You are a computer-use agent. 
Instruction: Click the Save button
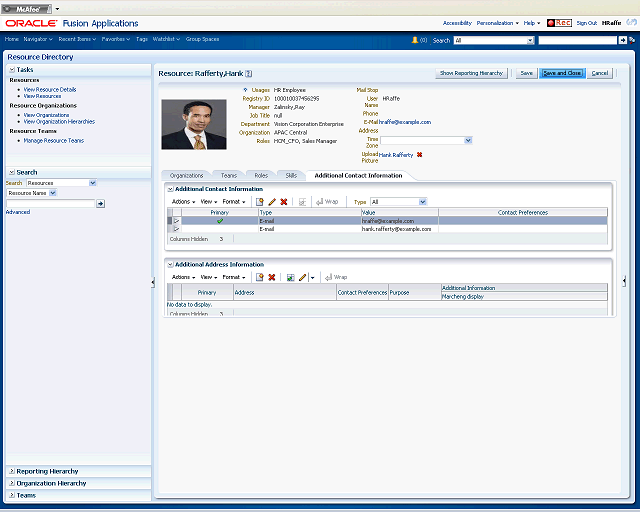527,73
